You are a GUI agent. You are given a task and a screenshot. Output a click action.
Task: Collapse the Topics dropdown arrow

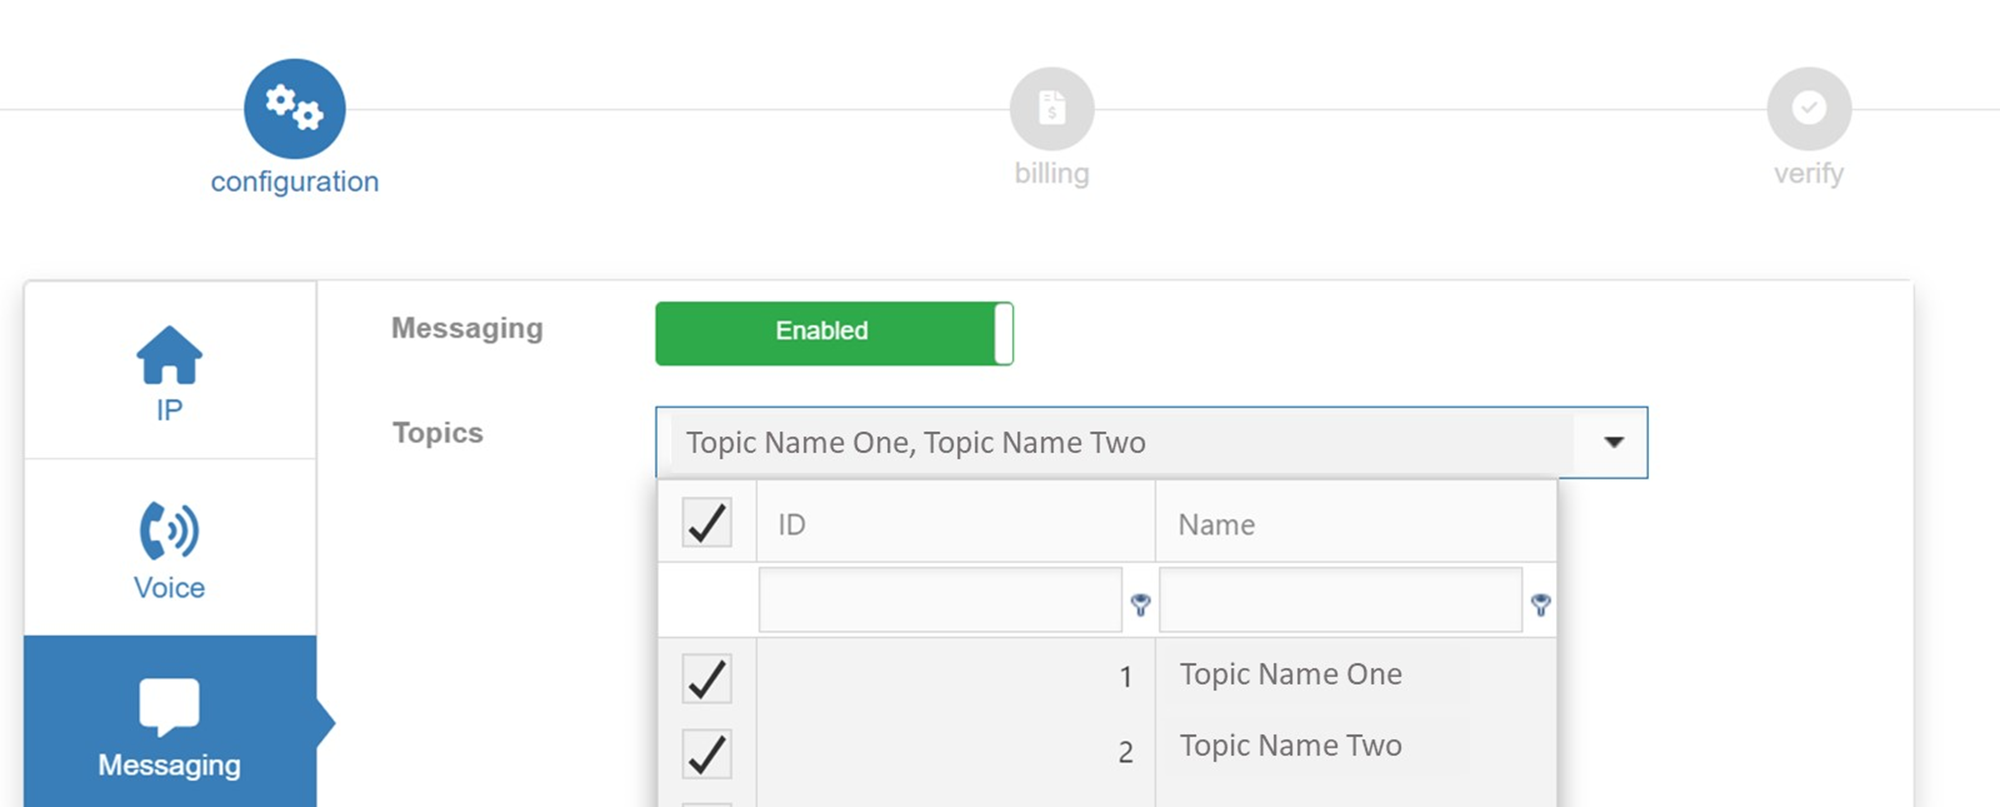[x=1613, y=442]
